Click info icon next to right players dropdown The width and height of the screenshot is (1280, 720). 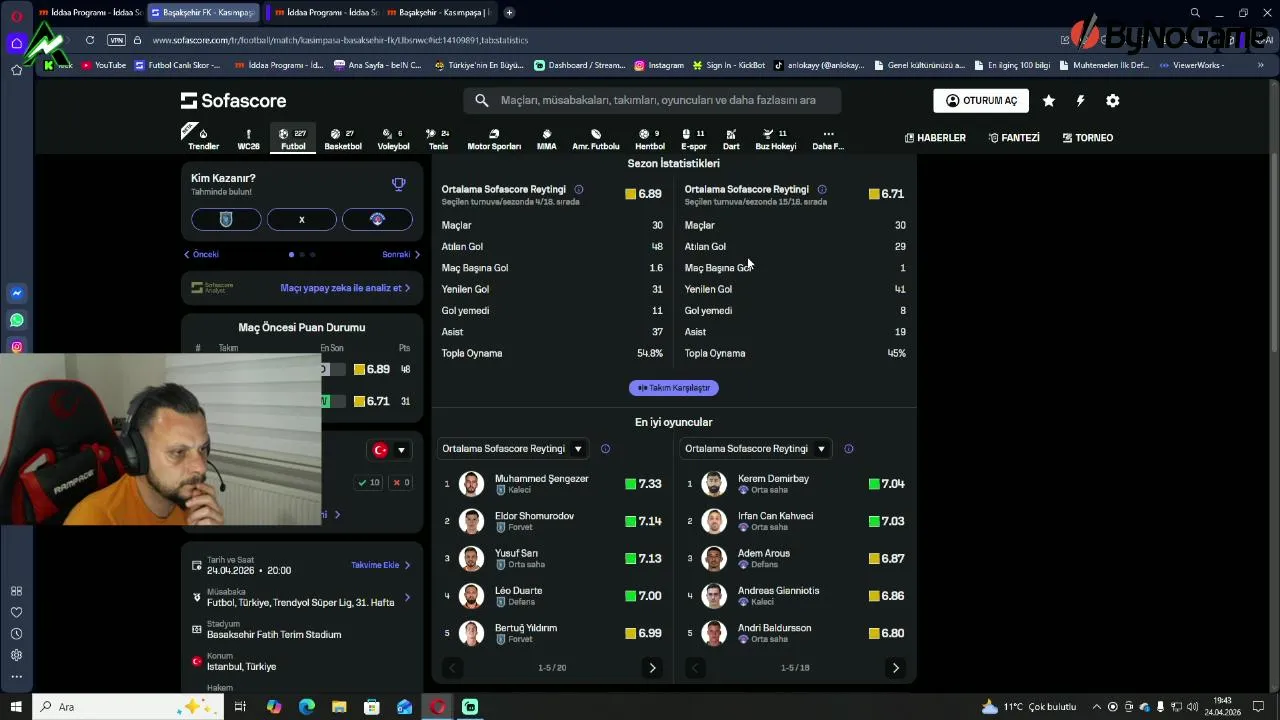click(848, 449)
